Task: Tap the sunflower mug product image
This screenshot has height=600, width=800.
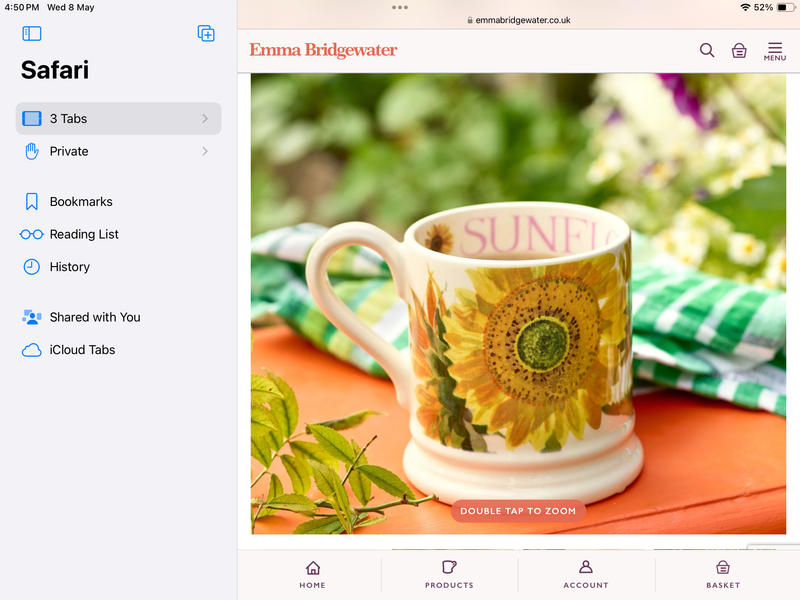Action: pos(518,304)
